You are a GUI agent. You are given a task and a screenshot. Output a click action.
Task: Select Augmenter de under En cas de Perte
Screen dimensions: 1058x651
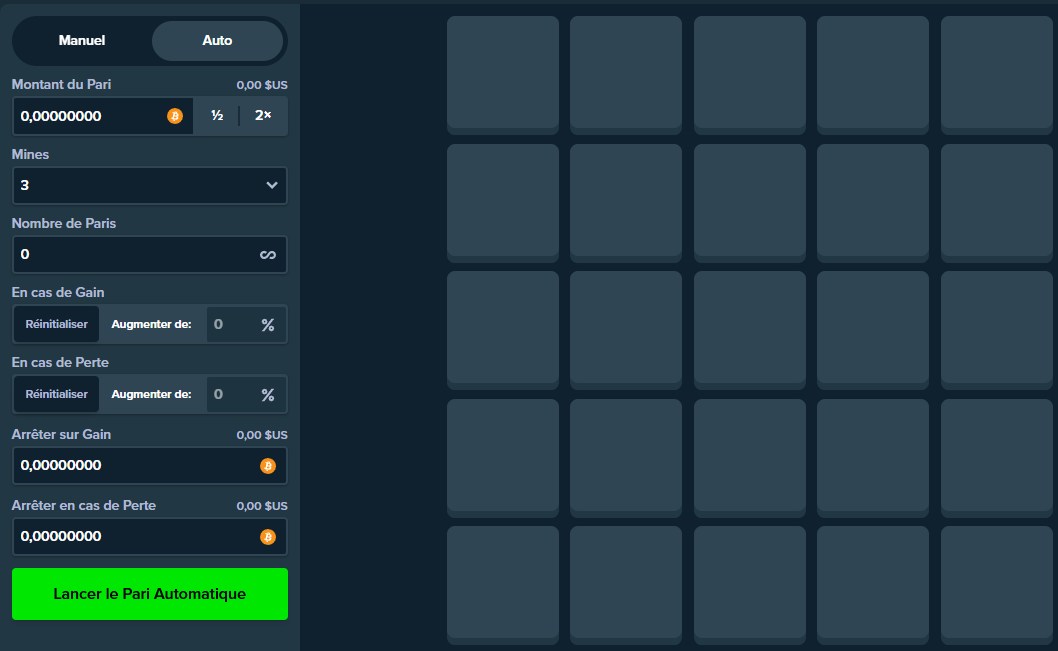click(151, 395)
